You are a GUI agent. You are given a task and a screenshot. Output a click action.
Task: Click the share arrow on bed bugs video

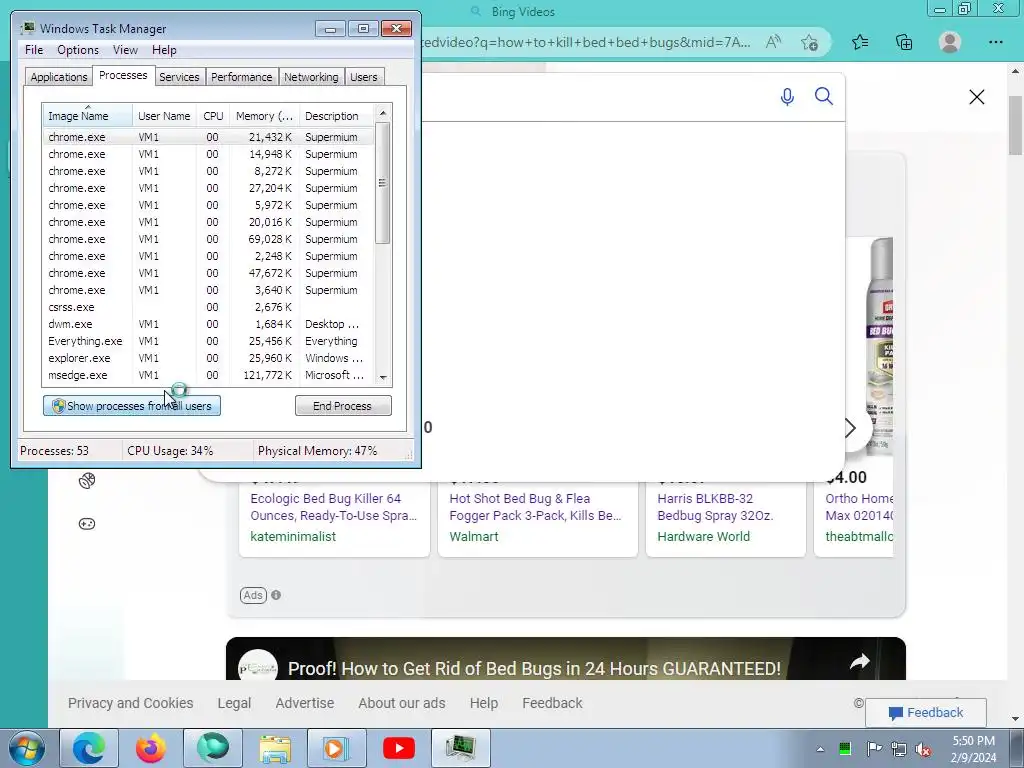coord(859,662)
